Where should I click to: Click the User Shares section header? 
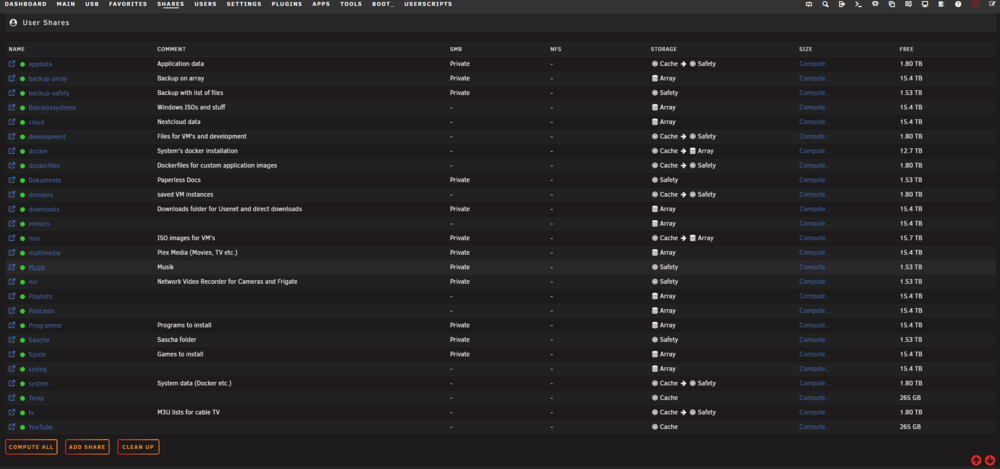tap(46, 23)
